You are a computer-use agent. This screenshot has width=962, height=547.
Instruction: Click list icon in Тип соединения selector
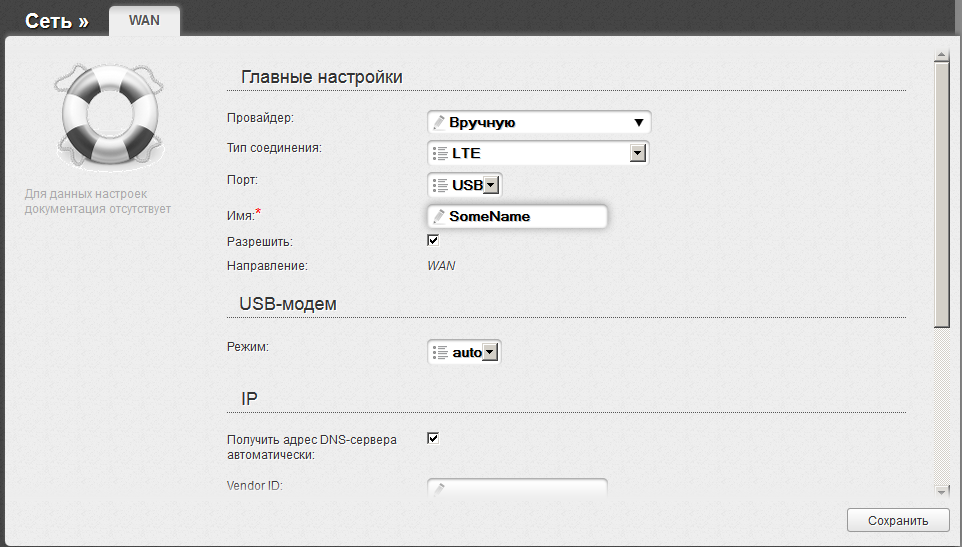(440, 153)
